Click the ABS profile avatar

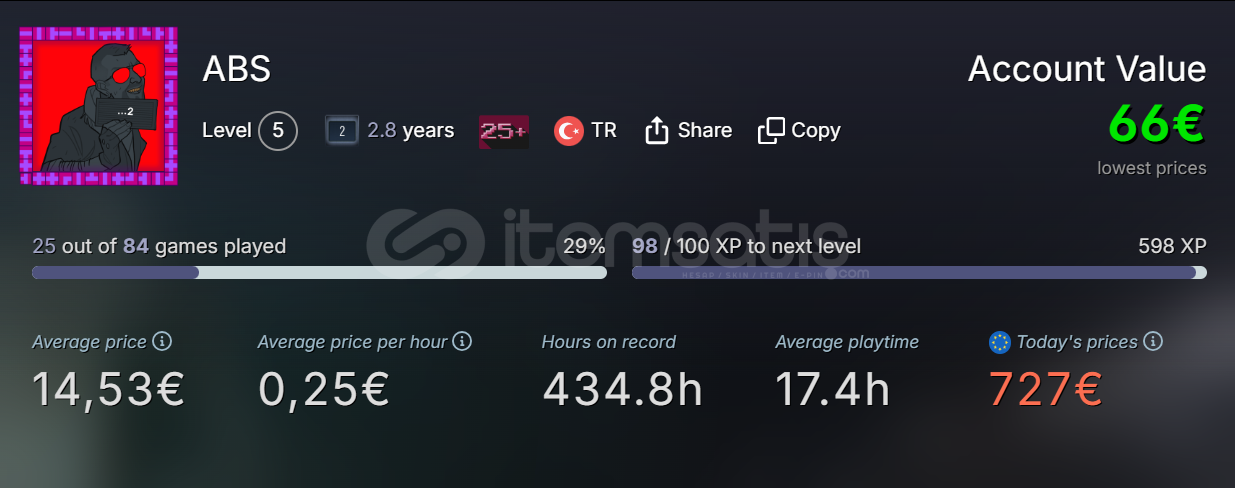[x=98, y=106]
